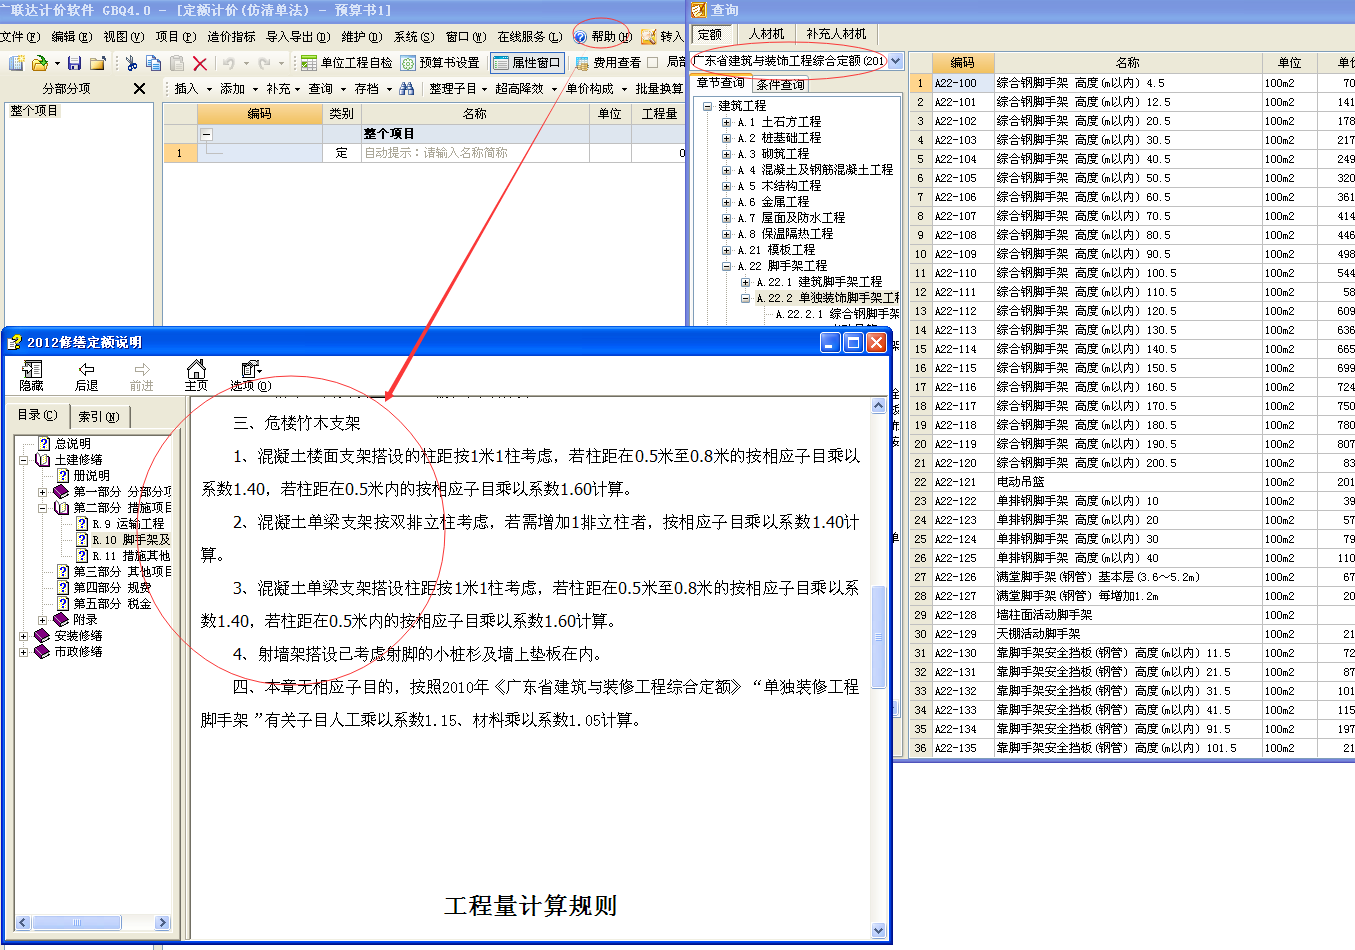Click help contents horizontal scrollbar right arrow

click(x=163, y=923)
